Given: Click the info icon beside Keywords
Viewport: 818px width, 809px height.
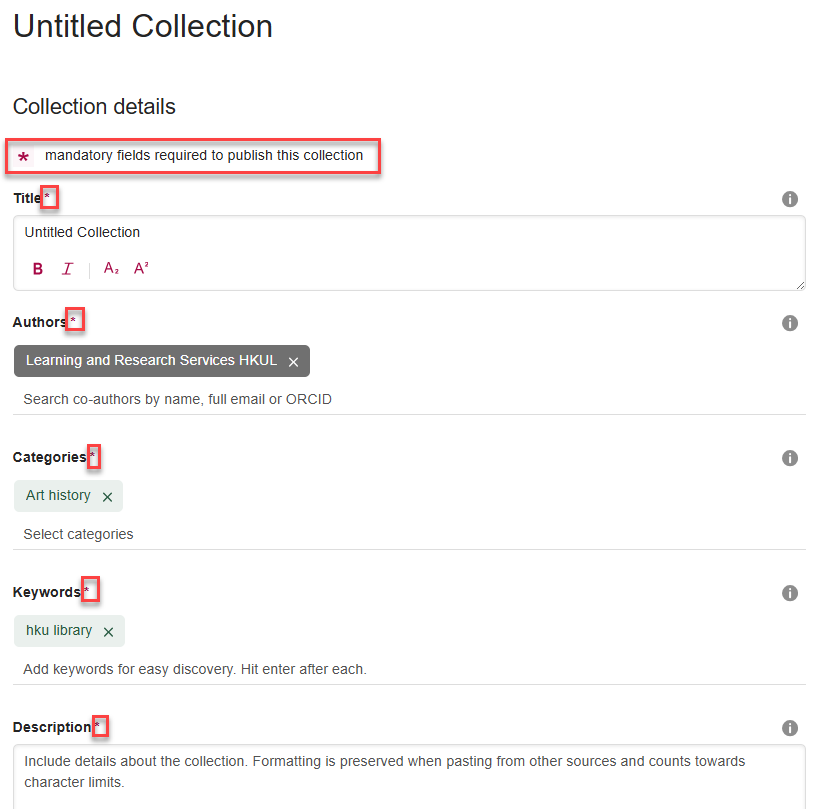Looking at the screenshot, I should coord(789,593).
